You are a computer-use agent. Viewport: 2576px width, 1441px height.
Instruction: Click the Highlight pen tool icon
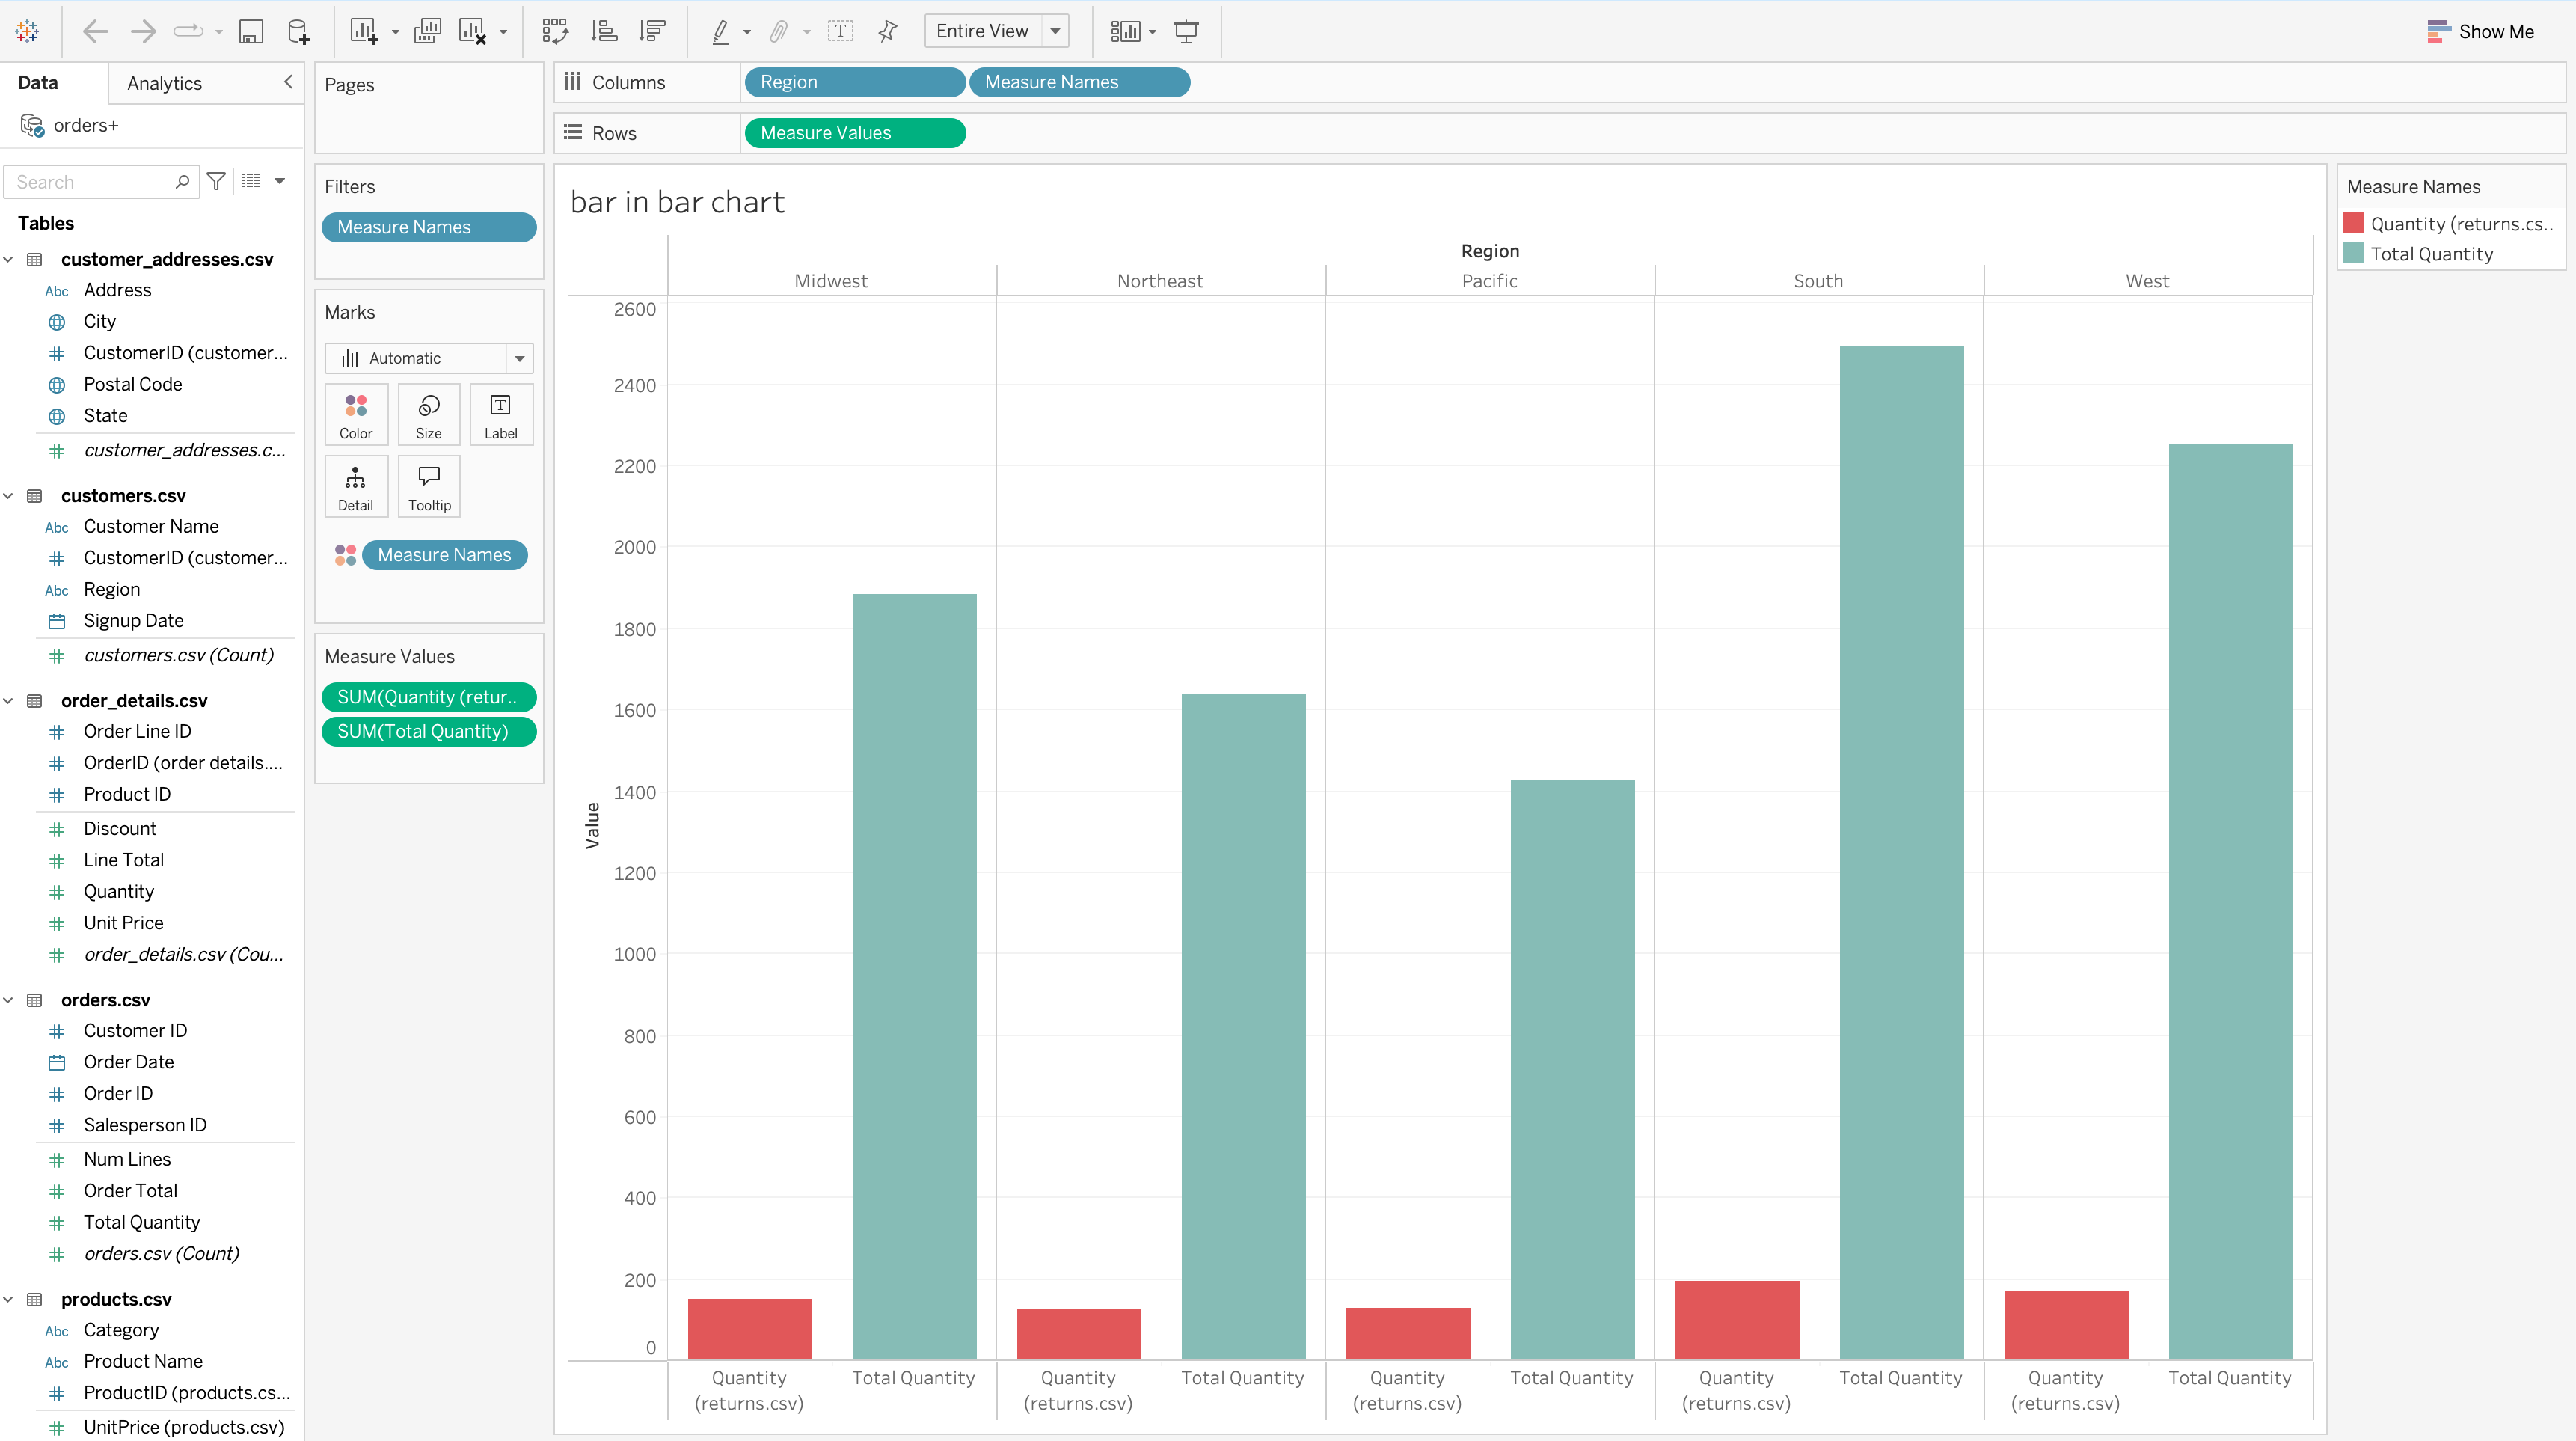point(720,31)
